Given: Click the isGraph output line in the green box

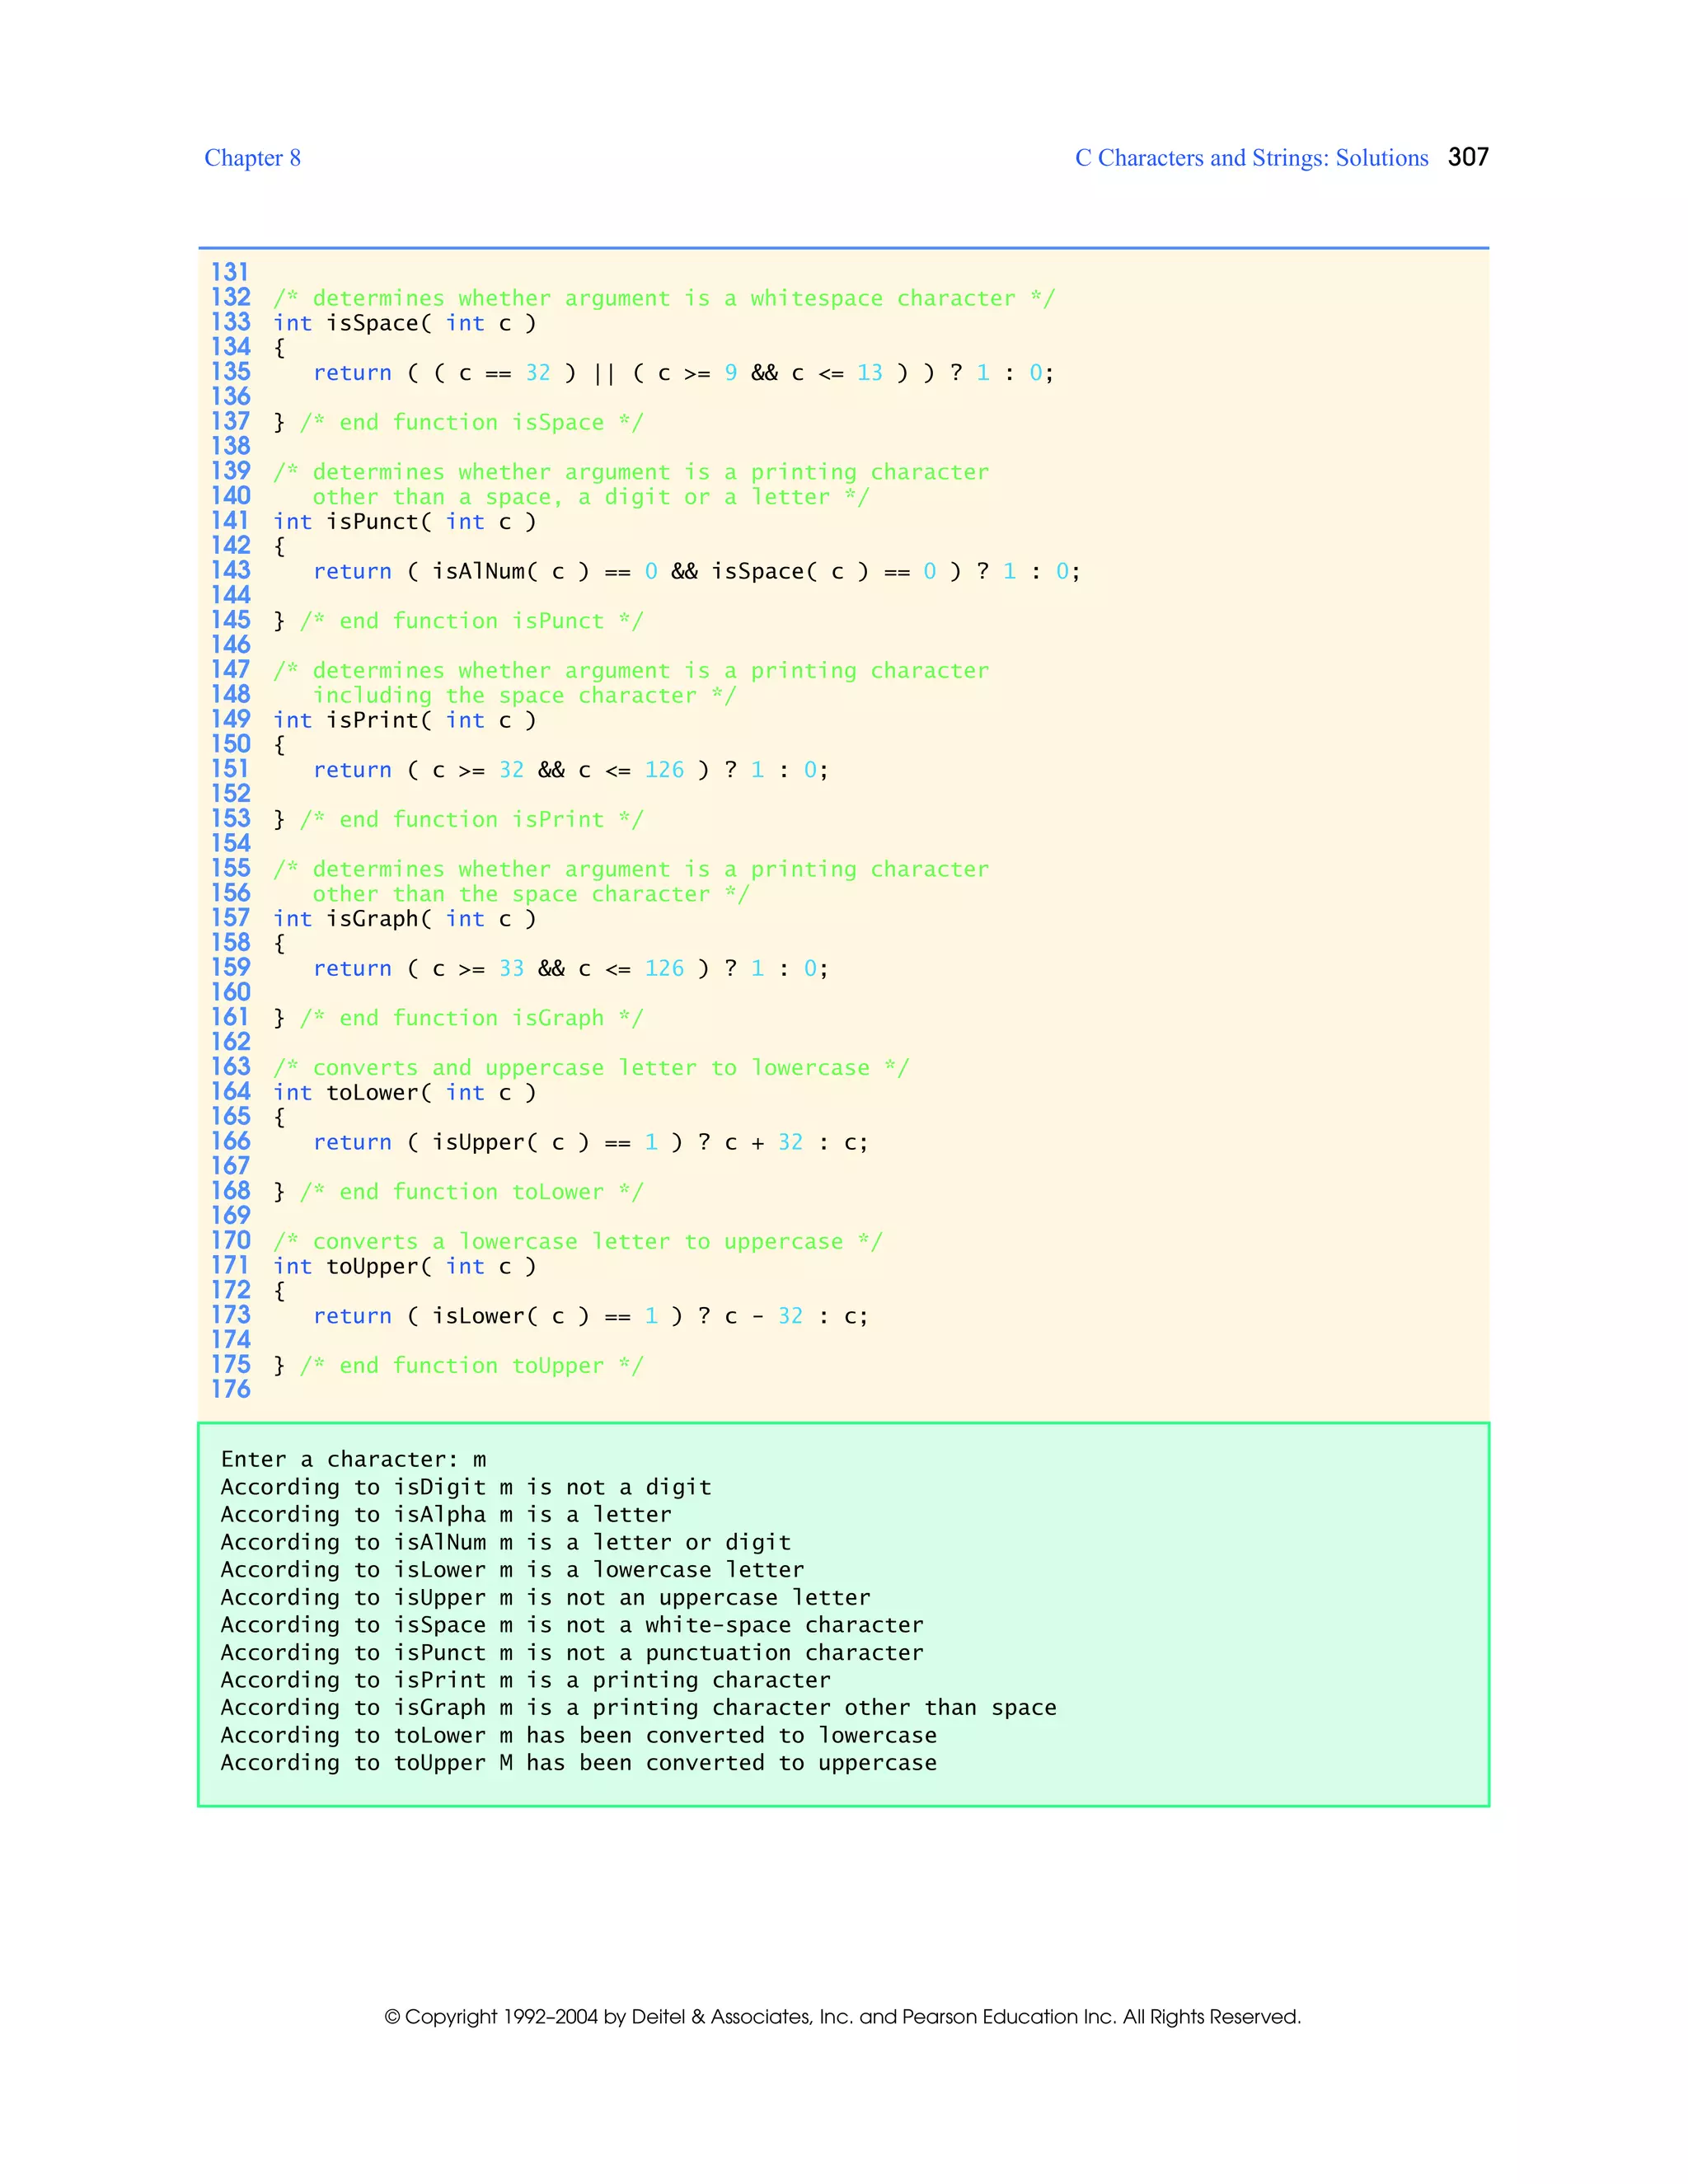Looking at the screenshot, I should pyautogui.click(x=638, y=1708).
